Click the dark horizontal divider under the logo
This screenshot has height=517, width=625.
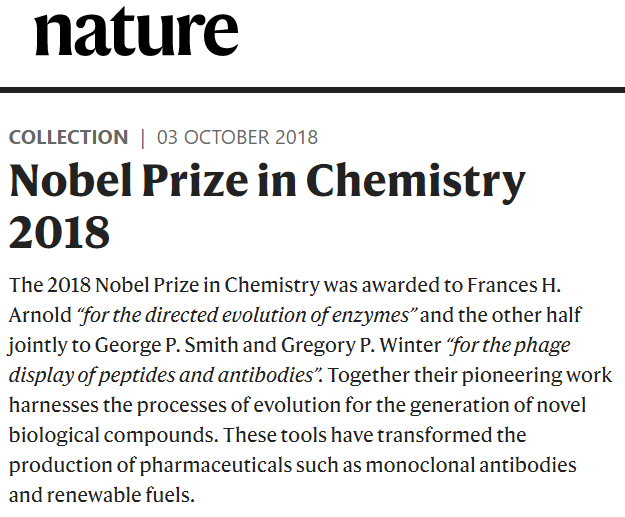click(x=312, y=91)
